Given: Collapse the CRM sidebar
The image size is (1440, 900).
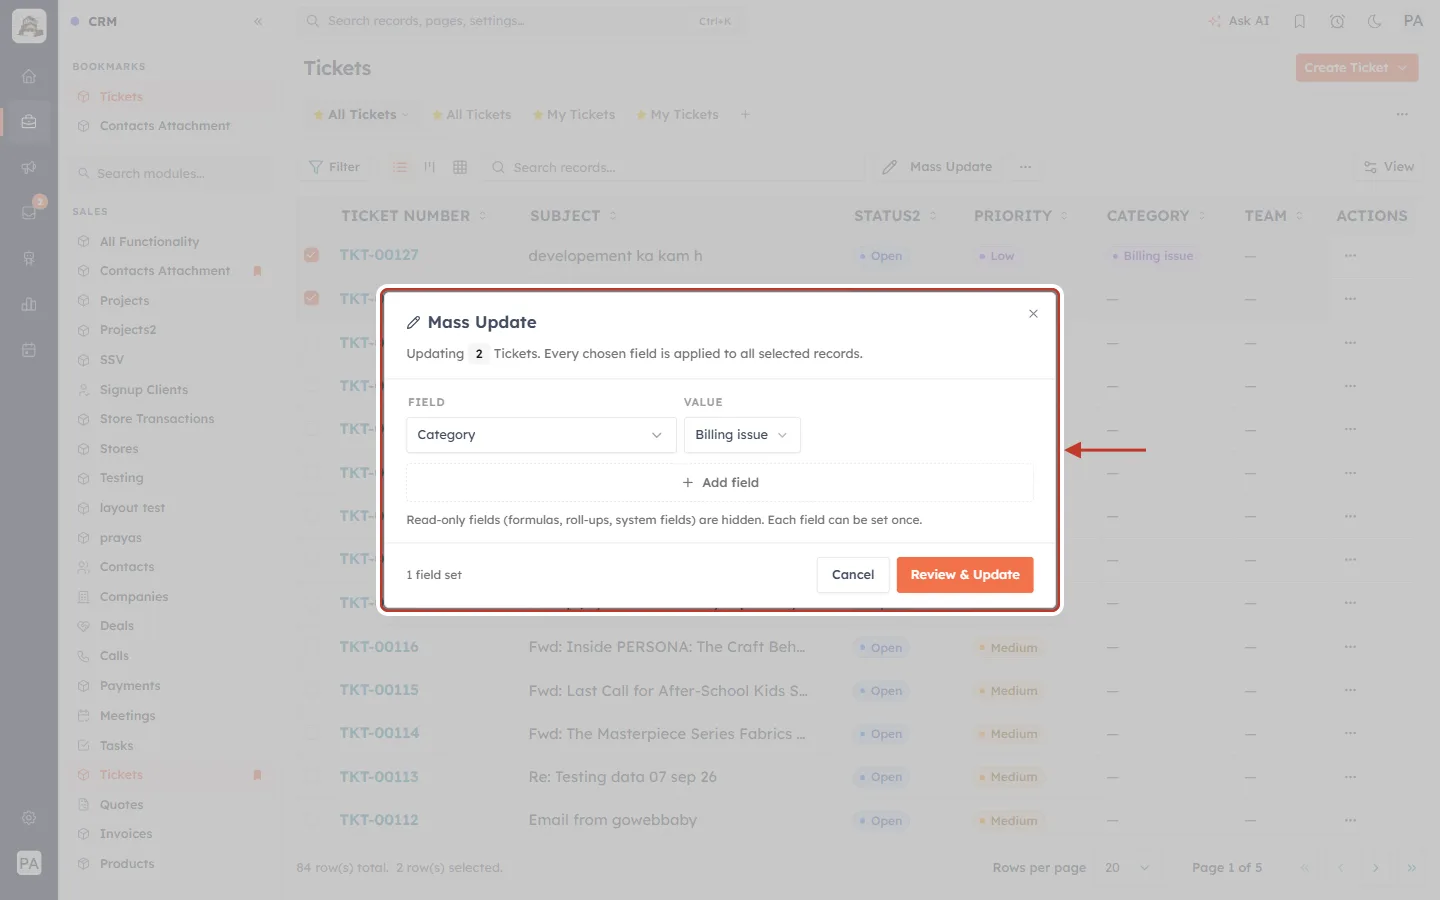Looking at the screenshot, I should (x=258, y=21).
